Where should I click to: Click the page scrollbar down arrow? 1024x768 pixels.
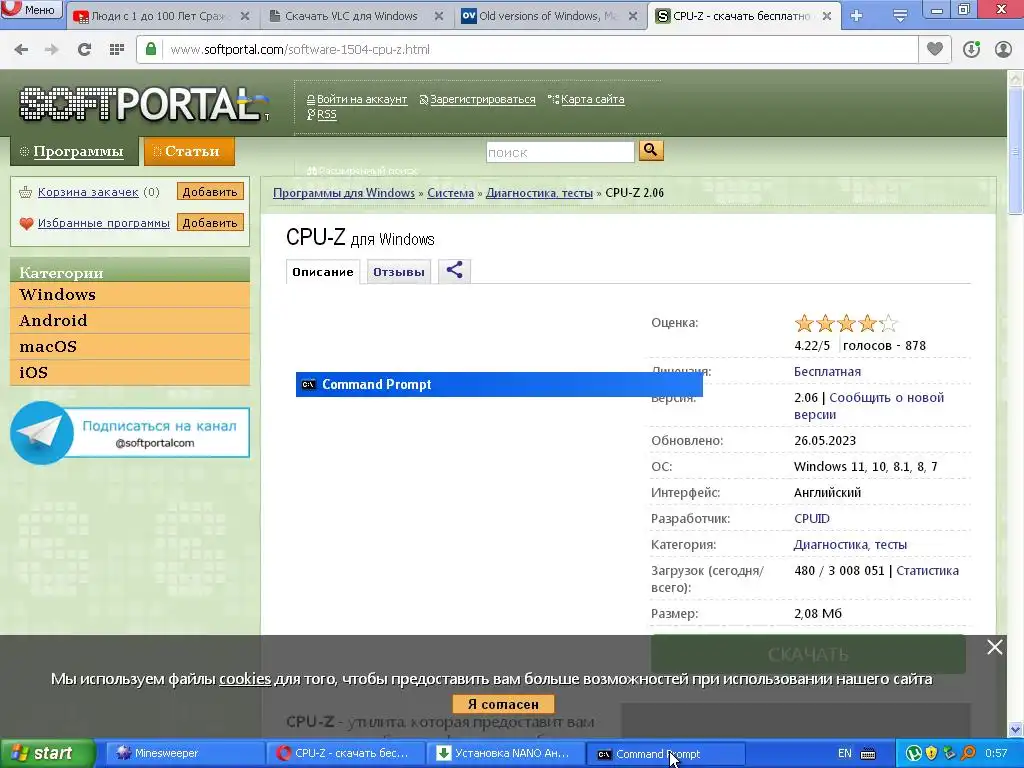1016,729
